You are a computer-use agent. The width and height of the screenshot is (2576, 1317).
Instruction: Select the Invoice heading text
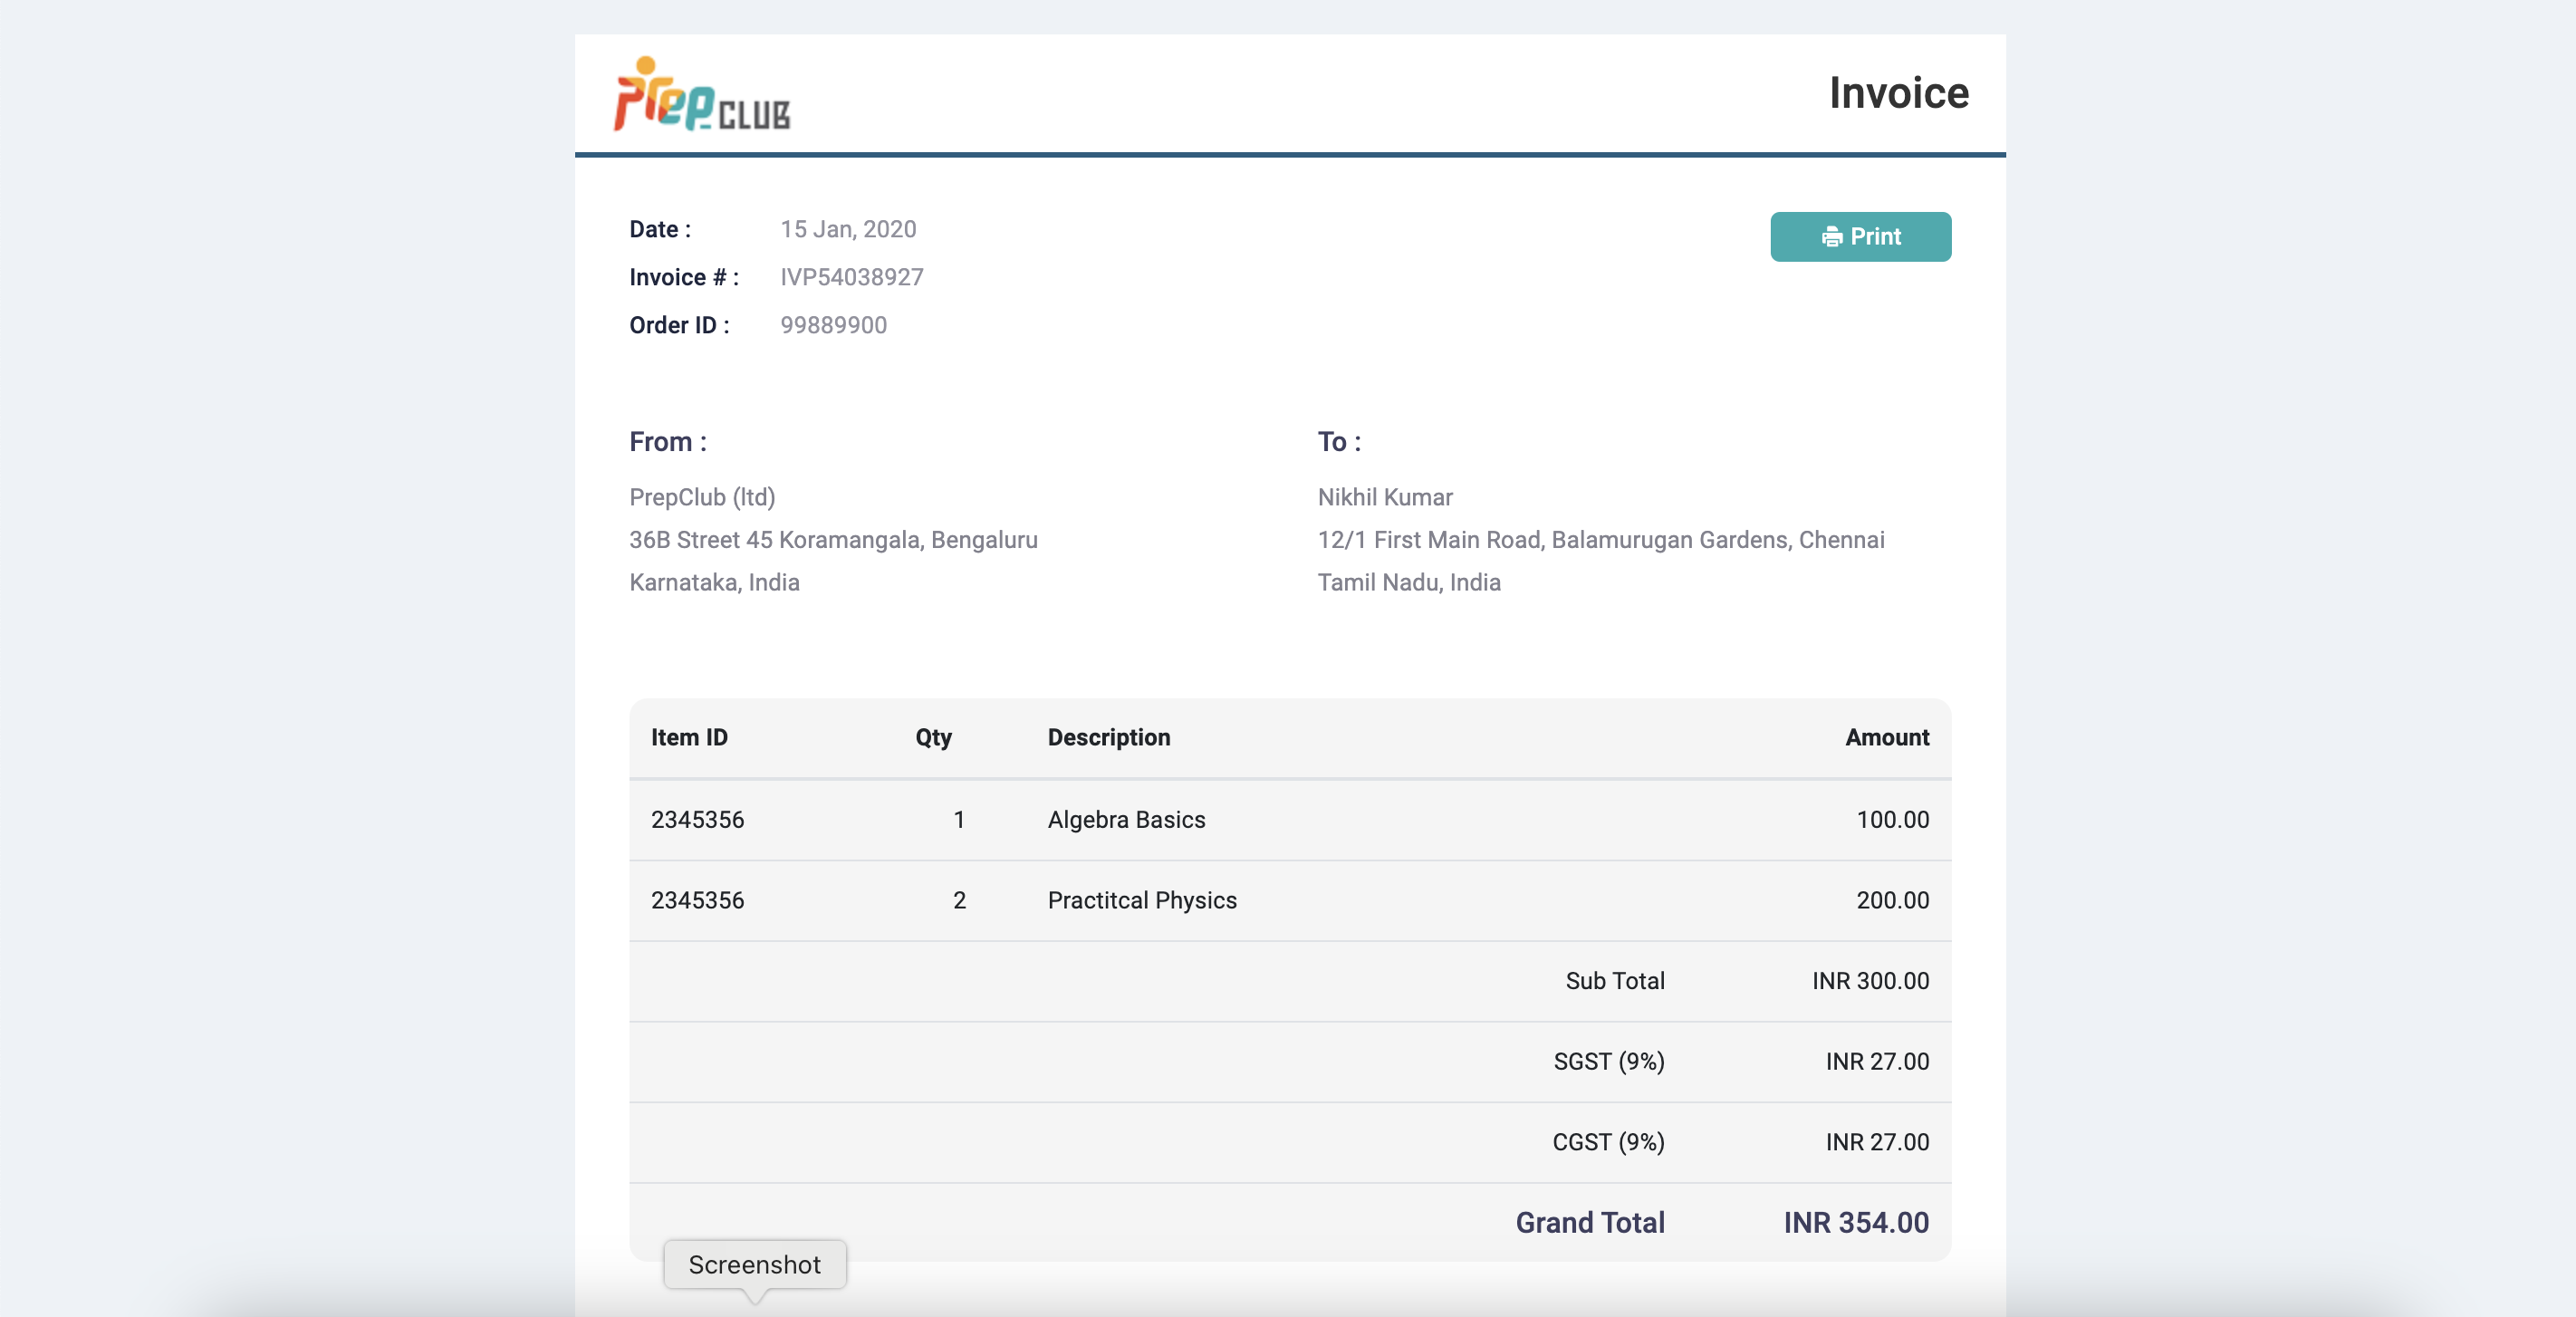pyautogui.click(x=1898, y=93)
